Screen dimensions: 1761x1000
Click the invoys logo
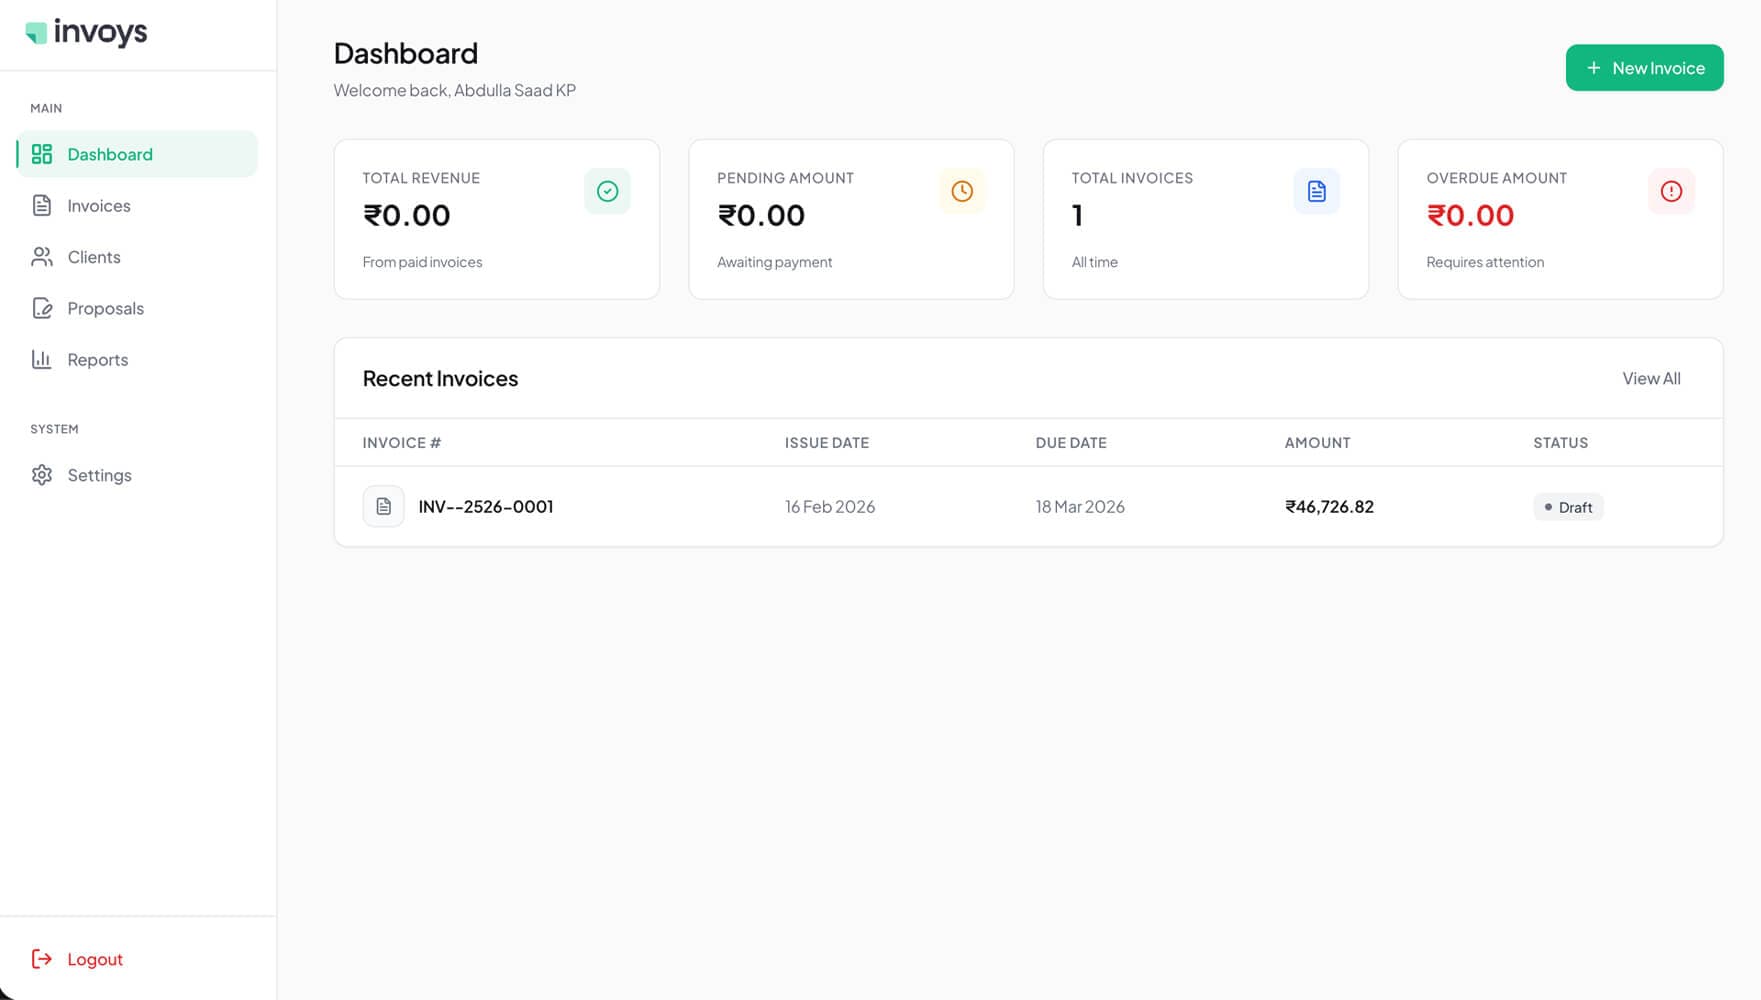85,33
